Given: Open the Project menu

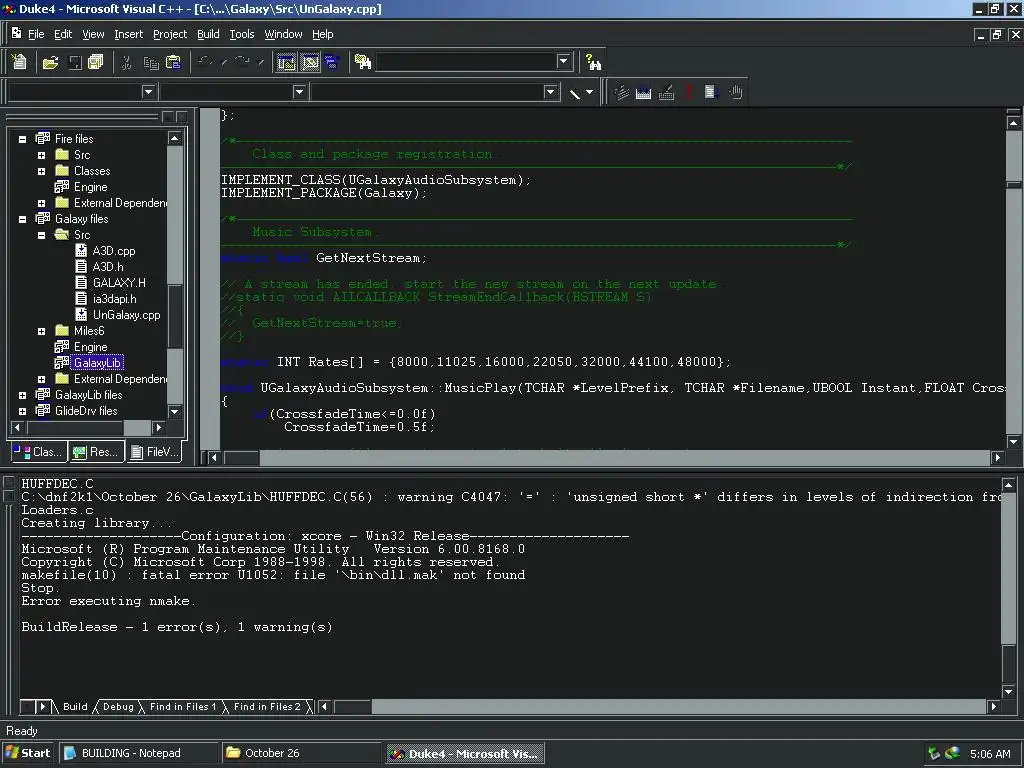Looking at the screenshot, I should pyautogui.click(x=170, y=34).
